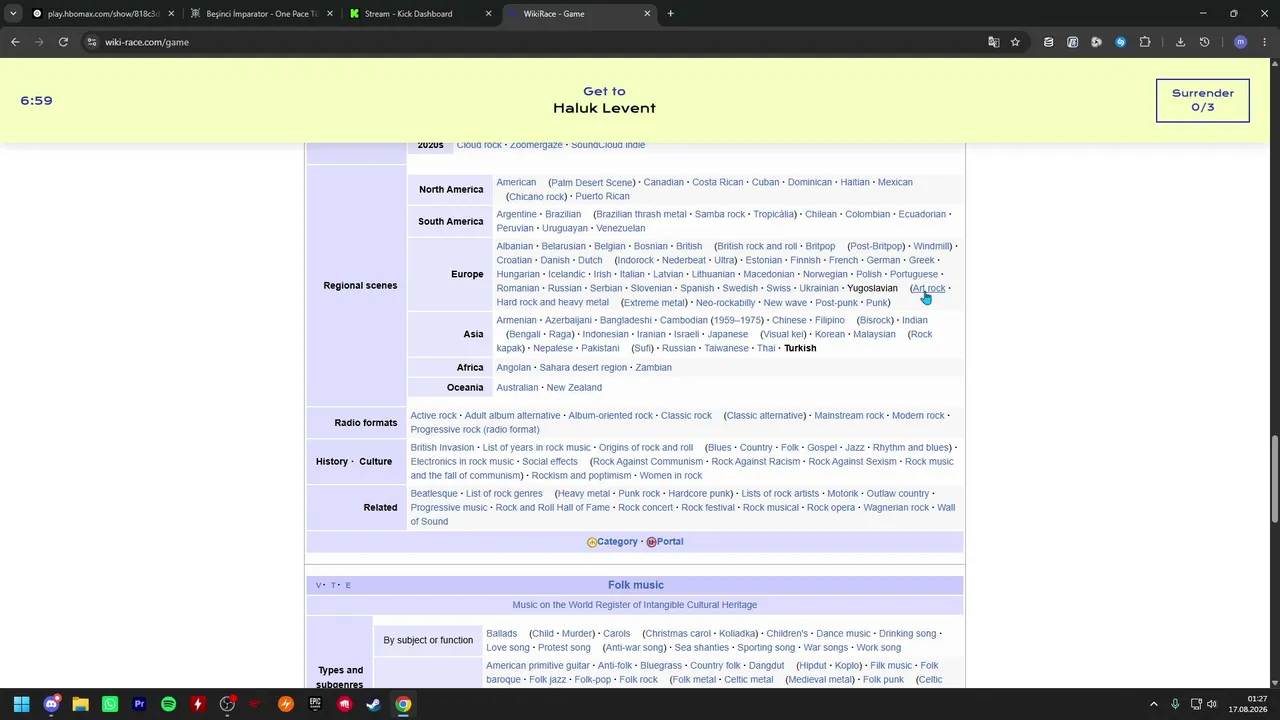This screenshot has width=1280, height=720.
Task: Open the Ukrainian rock link
Action: coord(819,288)
